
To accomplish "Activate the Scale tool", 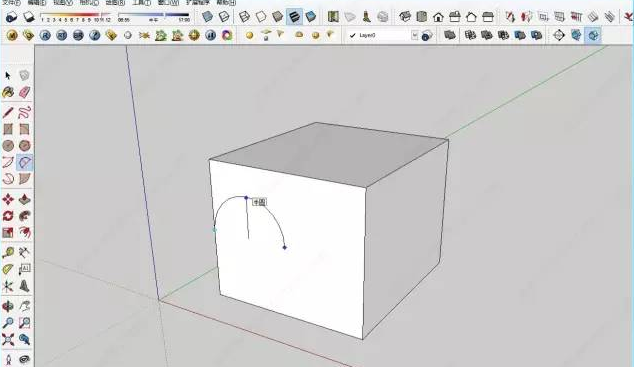I will tap(8, 232).
